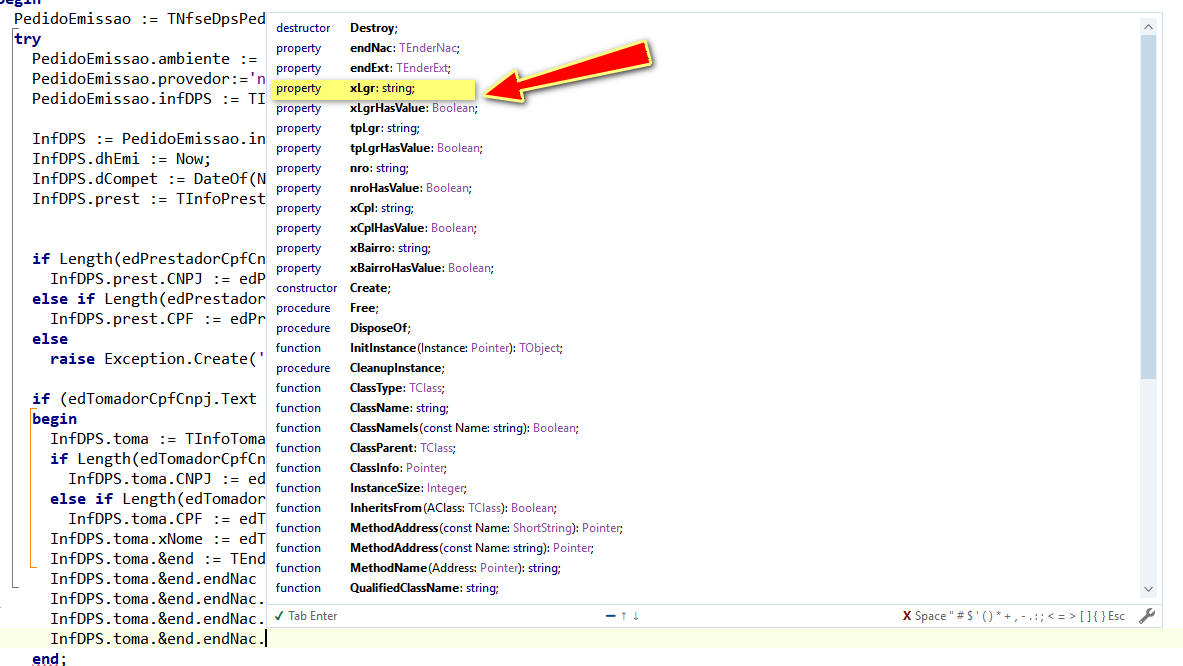Select the highlighted xLgr string property

(x=373, y=88)
